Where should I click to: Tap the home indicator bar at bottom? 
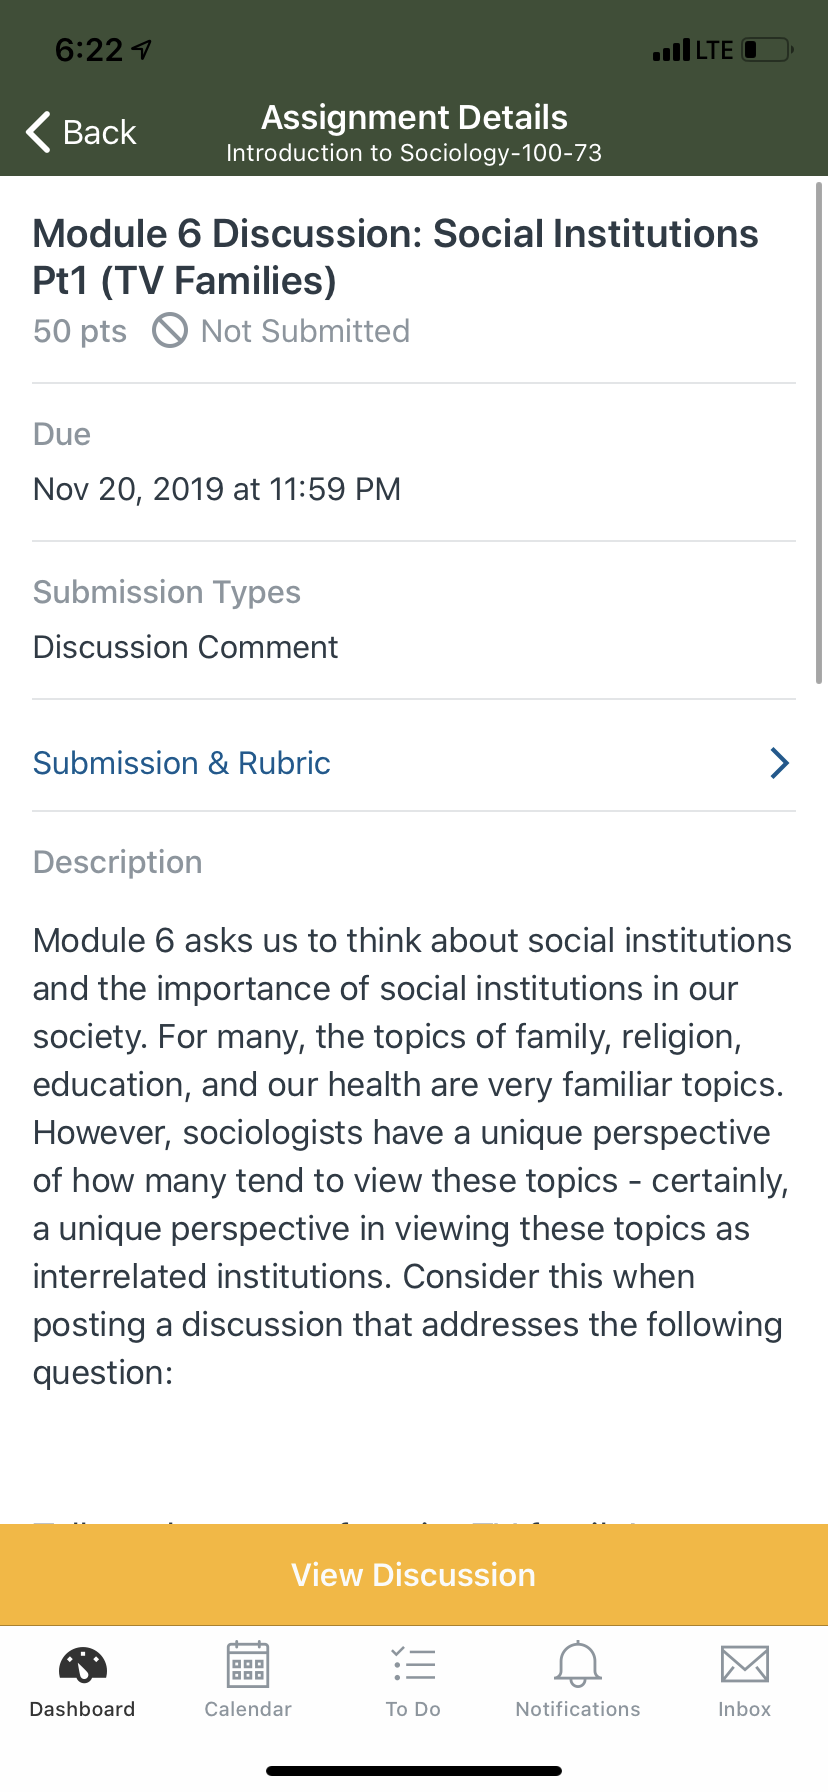pos(414,1771)
